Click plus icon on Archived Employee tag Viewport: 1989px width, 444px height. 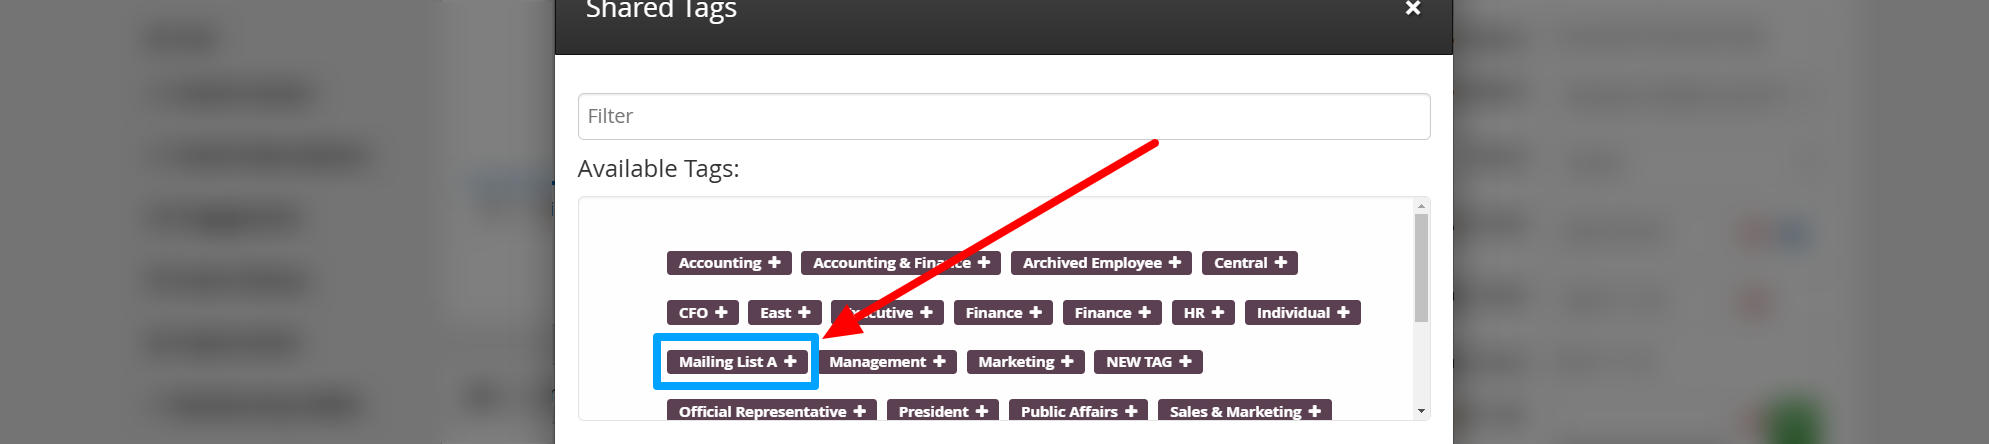[x=1175, y=263]
